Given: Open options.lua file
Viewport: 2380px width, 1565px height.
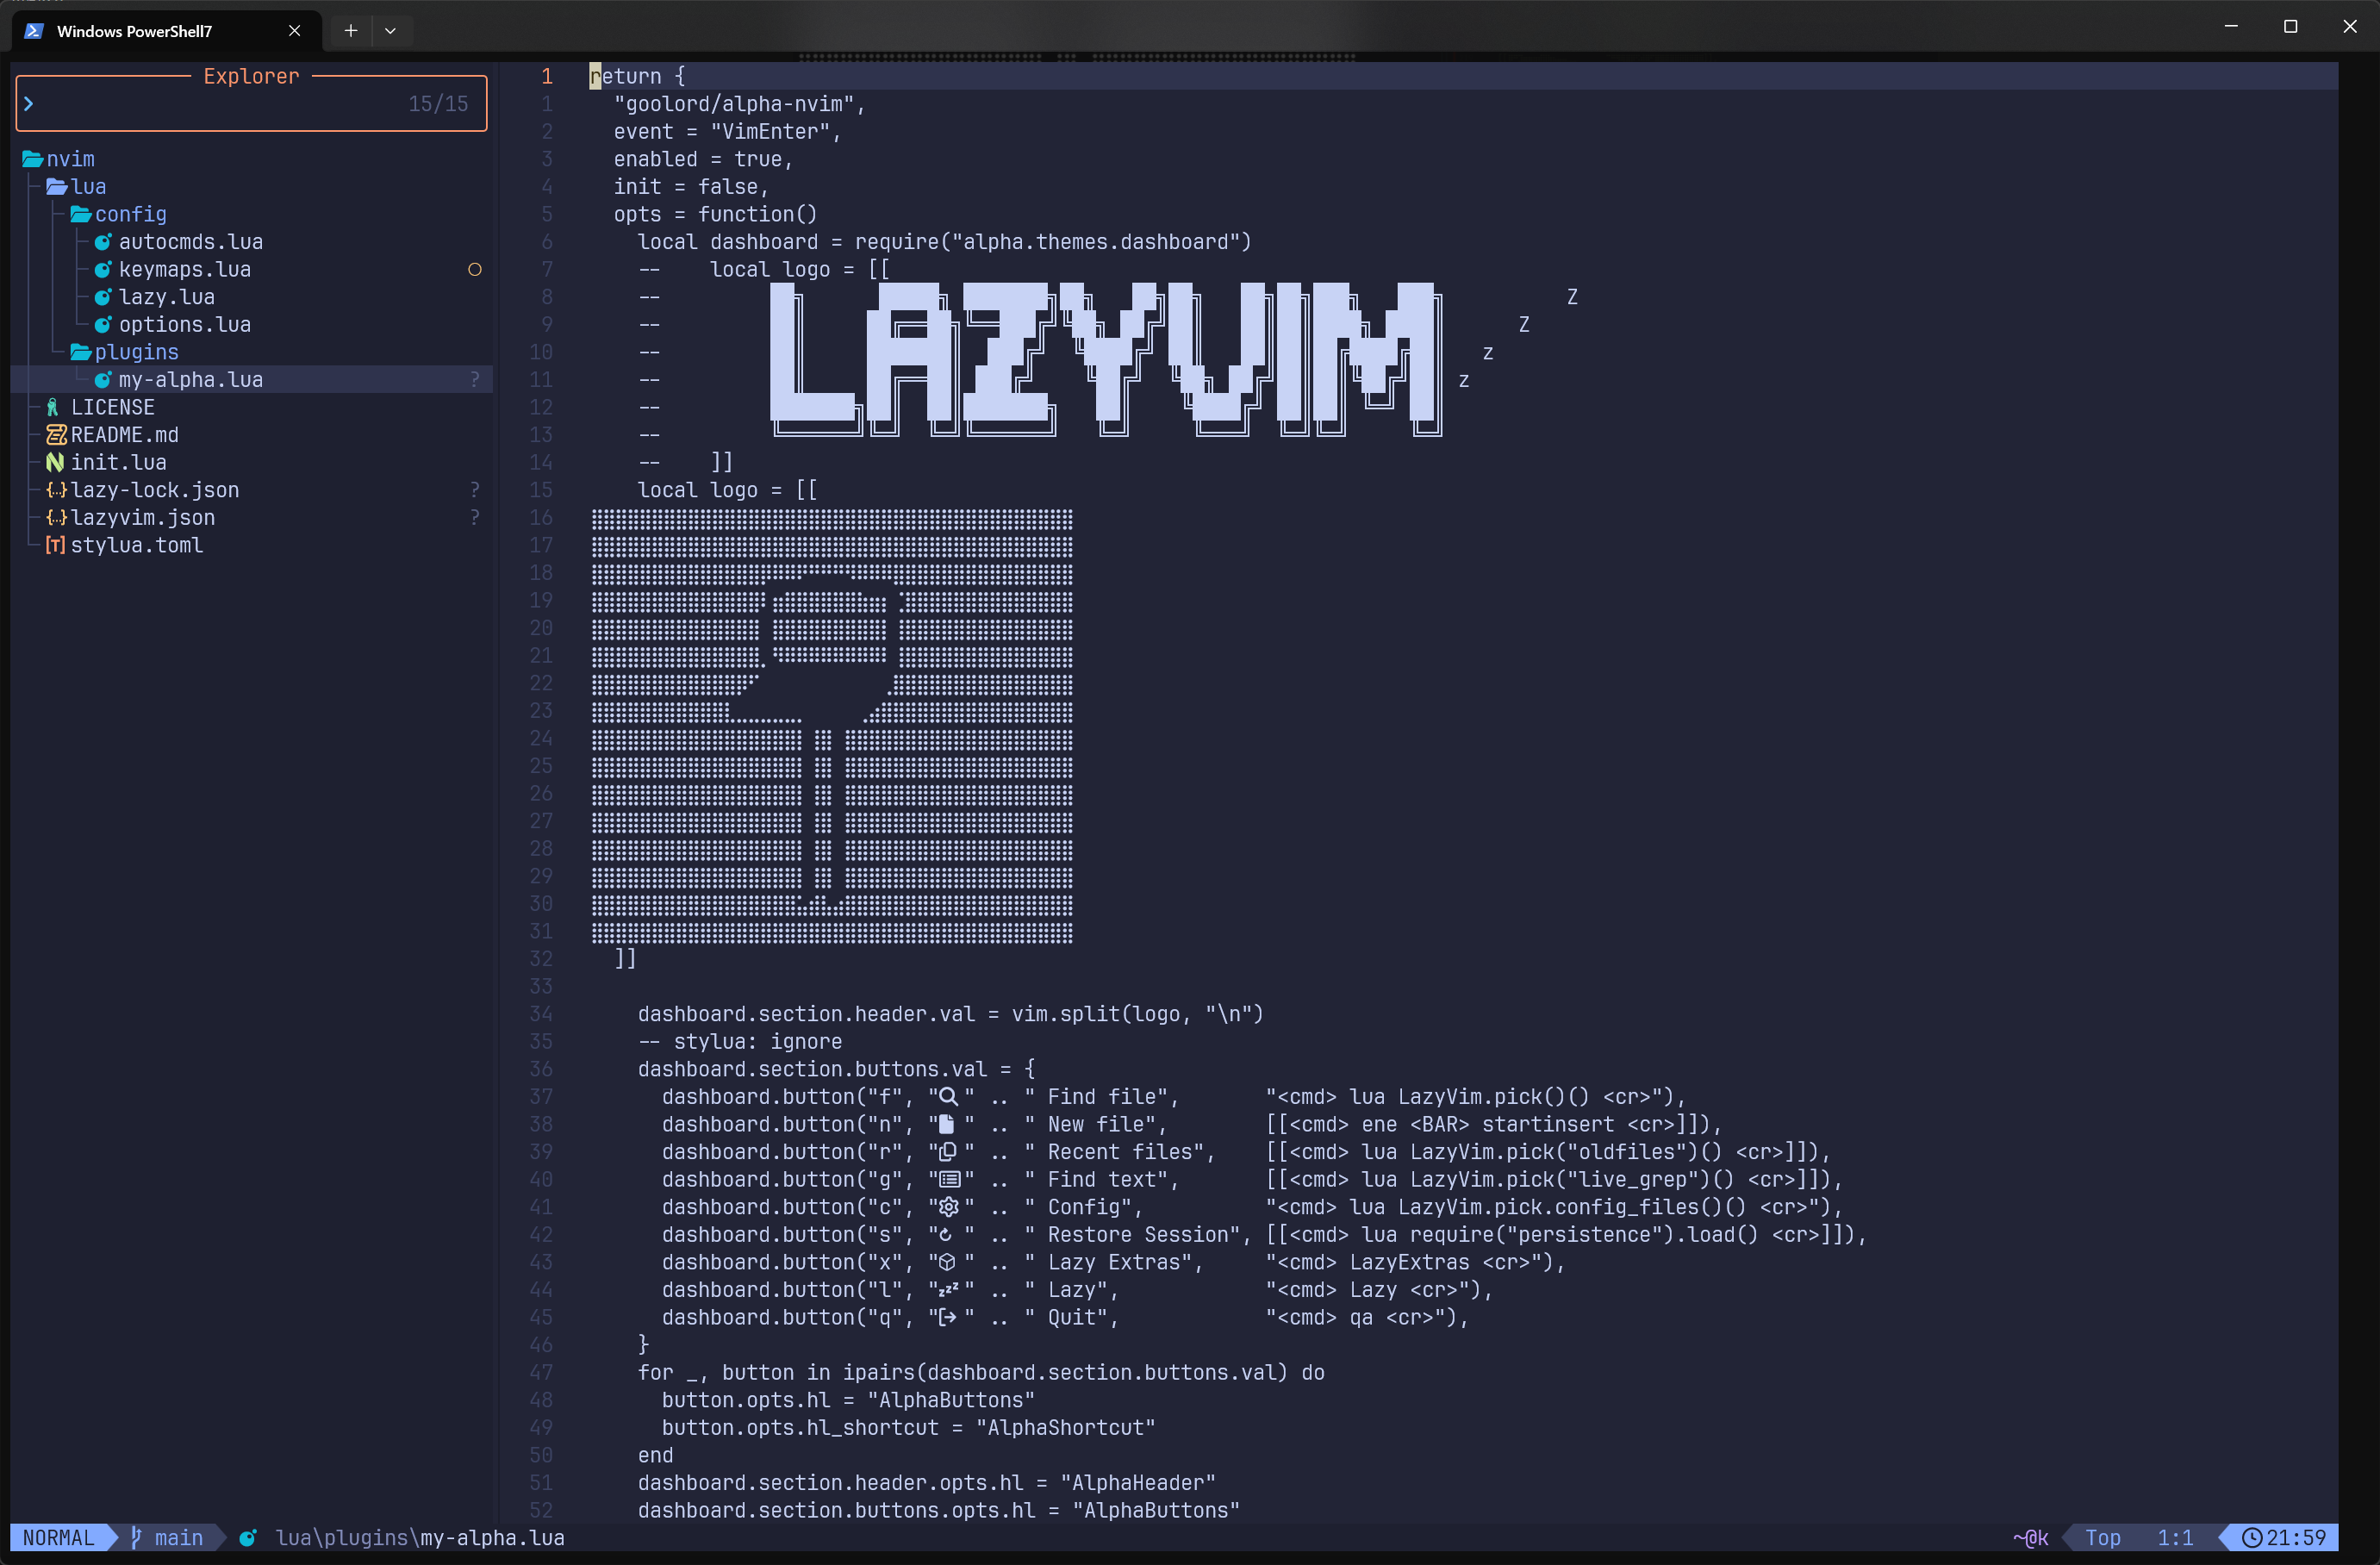Looking at the screenshot, I should tap(184, 325).
